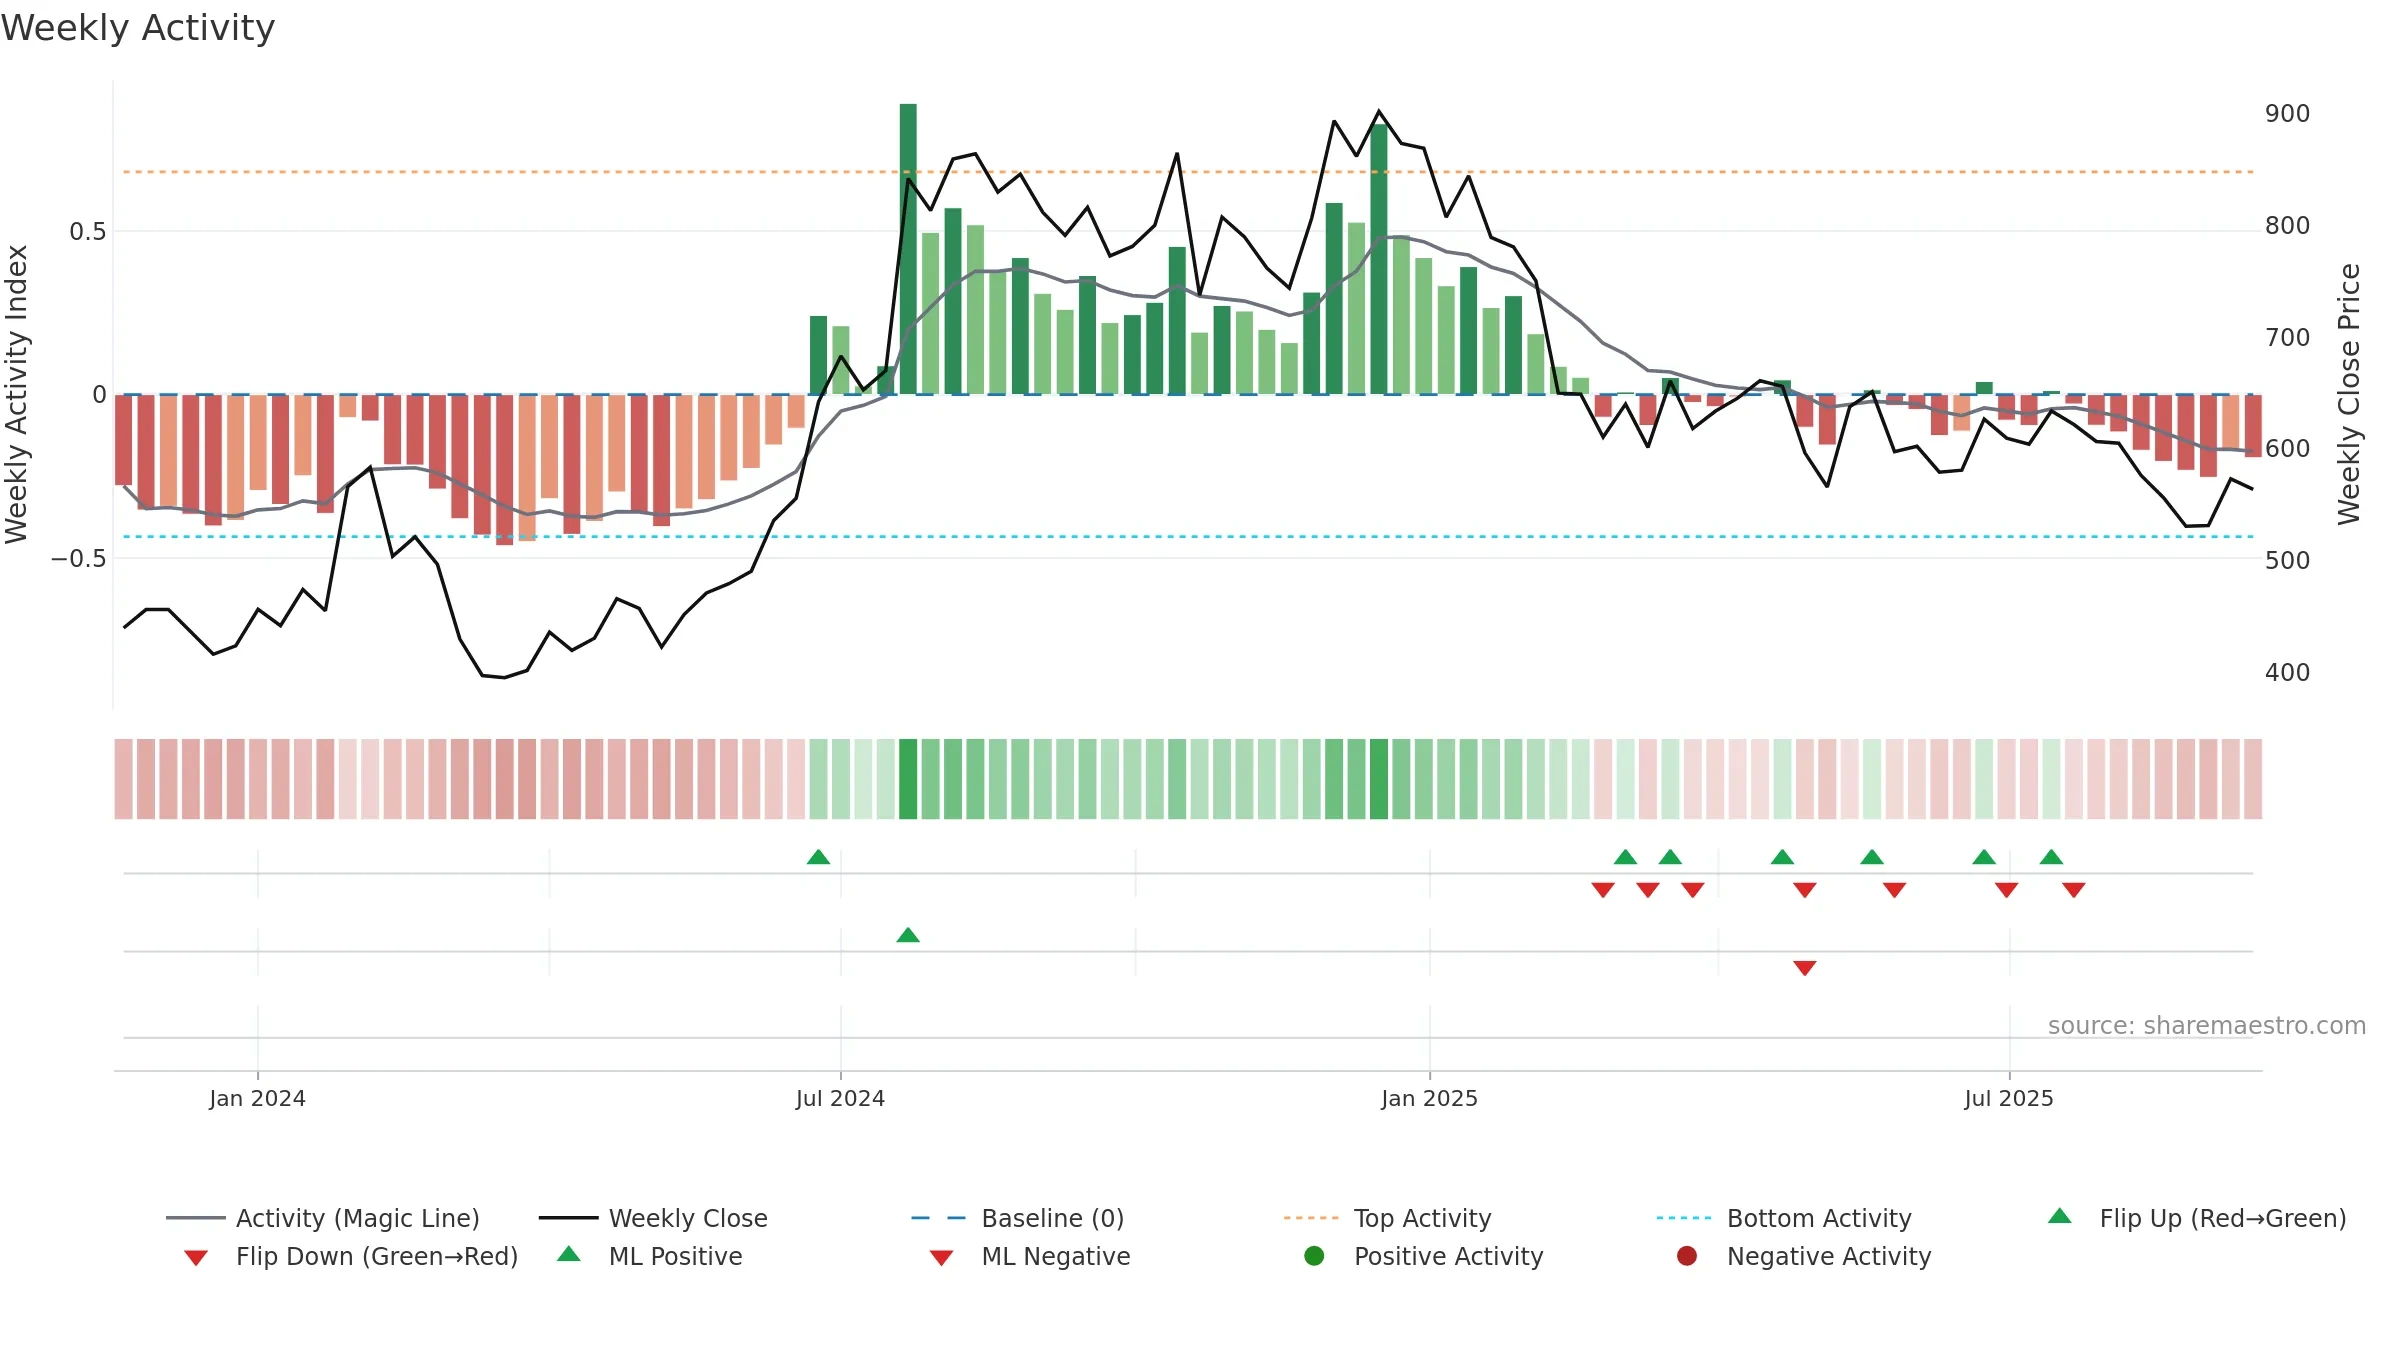Click the Positive Activity green circle icon
This screenshot has height=1350, width=2400.
[1314, 1256]
